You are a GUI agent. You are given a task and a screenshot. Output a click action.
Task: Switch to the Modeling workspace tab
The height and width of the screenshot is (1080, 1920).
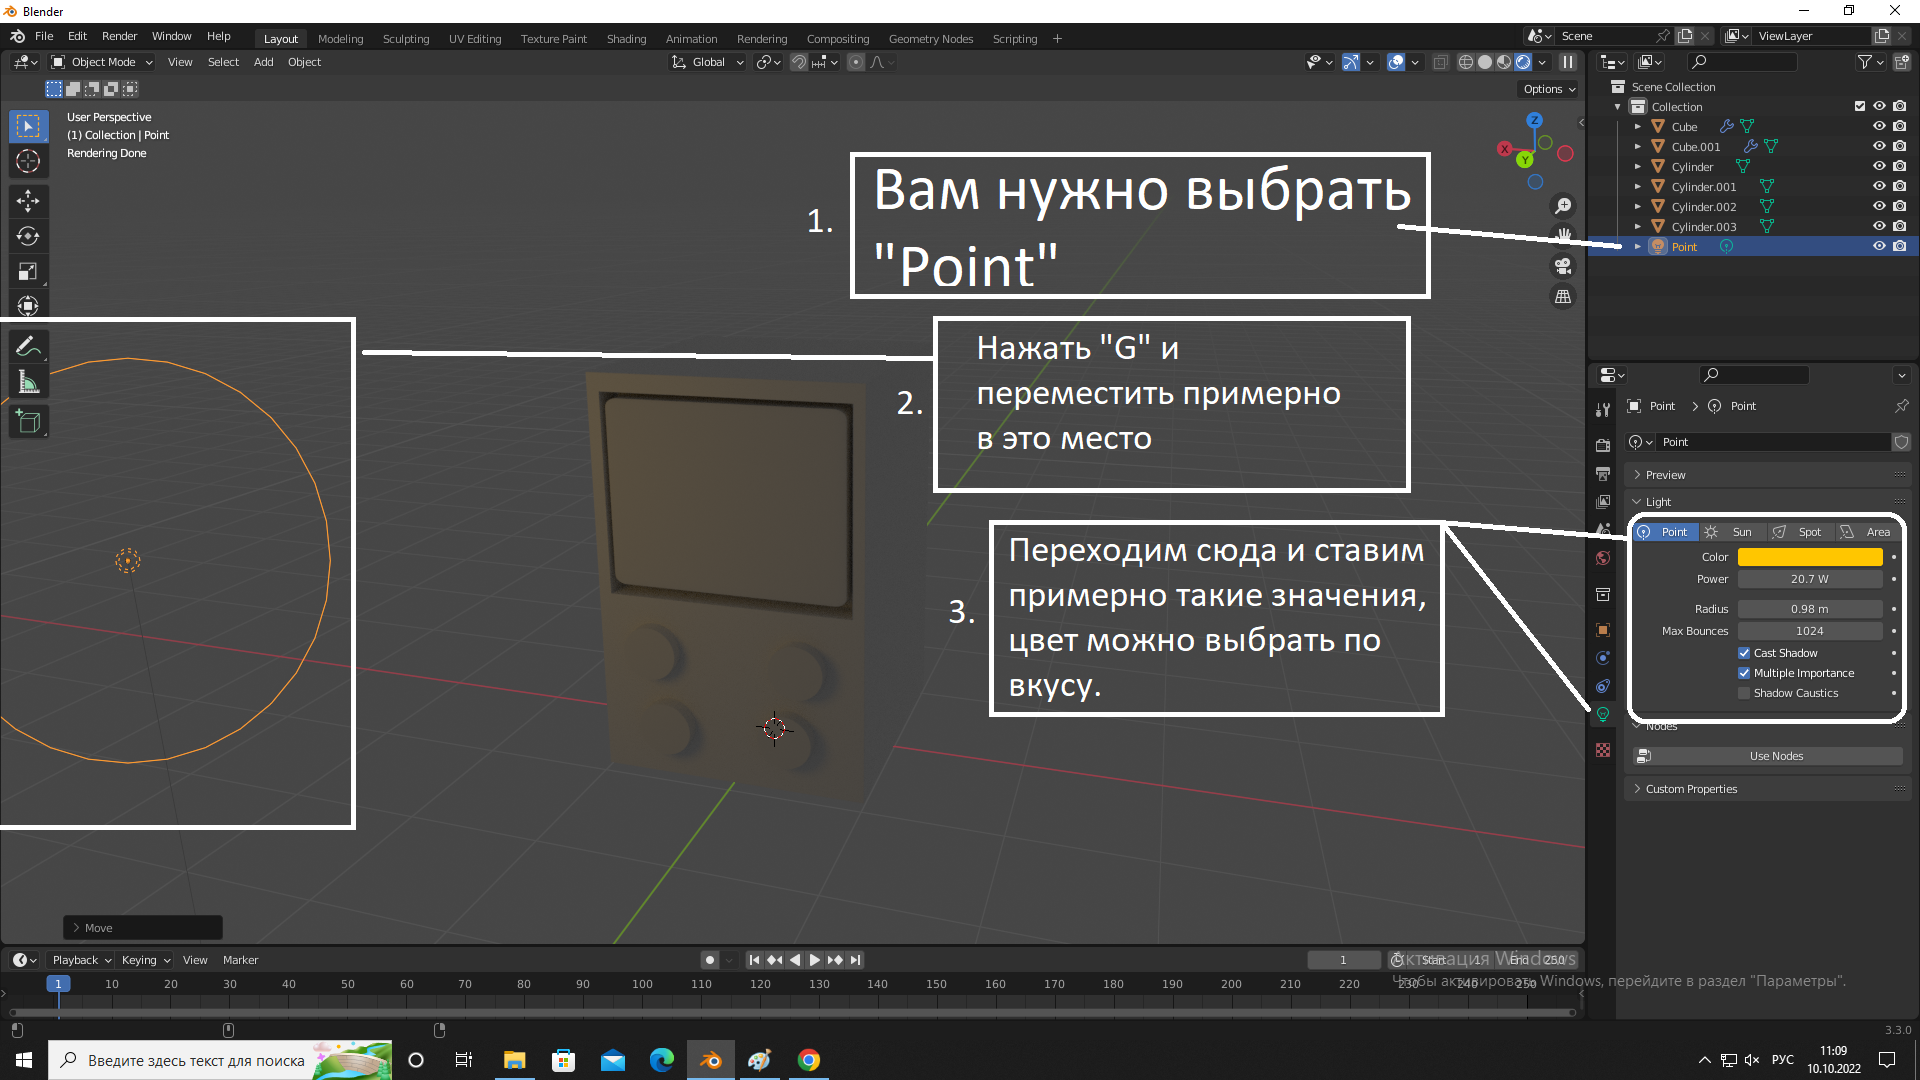340,39
